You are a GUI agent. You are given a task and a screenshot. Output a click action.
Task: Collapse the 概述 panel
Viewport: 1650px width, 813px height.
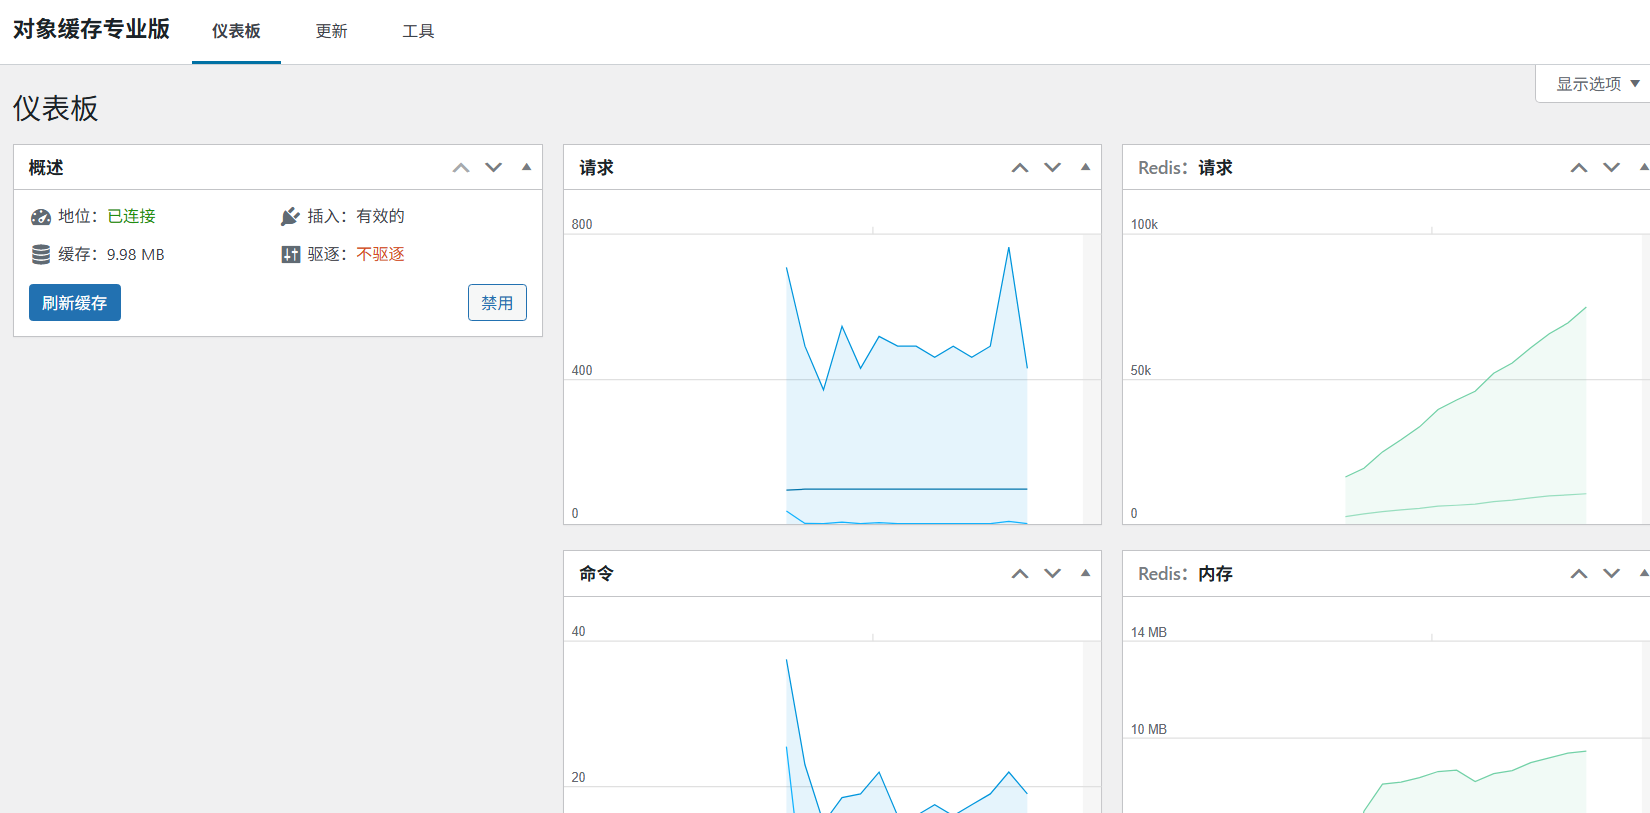527,168
